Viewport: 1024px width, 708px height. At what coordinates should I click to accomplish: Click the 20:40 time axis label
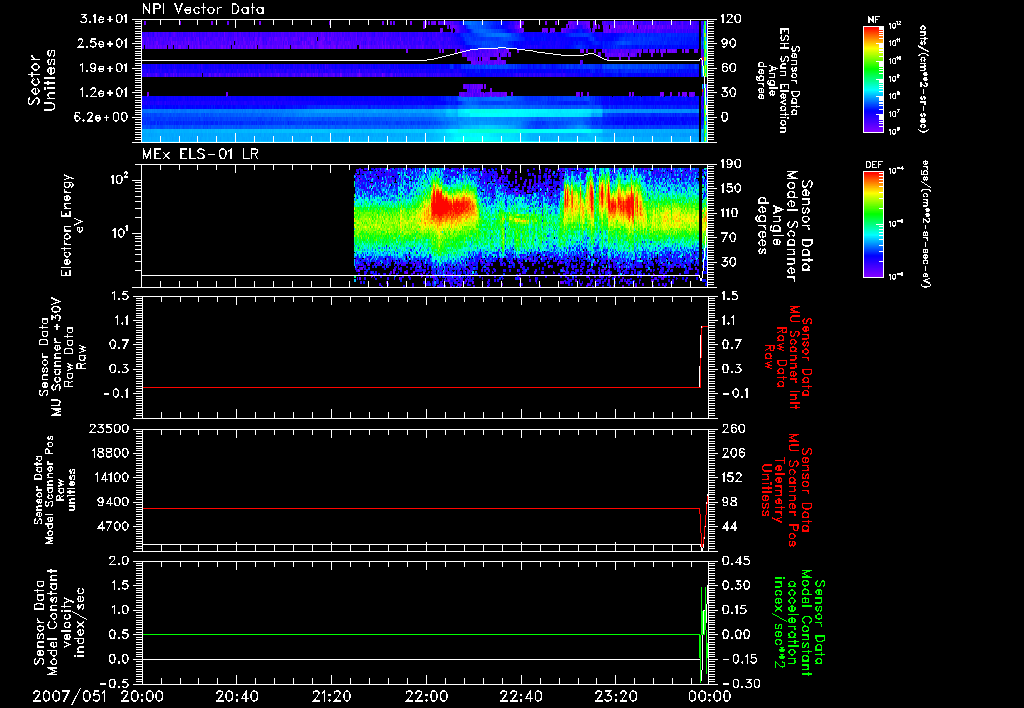(236, 696)
